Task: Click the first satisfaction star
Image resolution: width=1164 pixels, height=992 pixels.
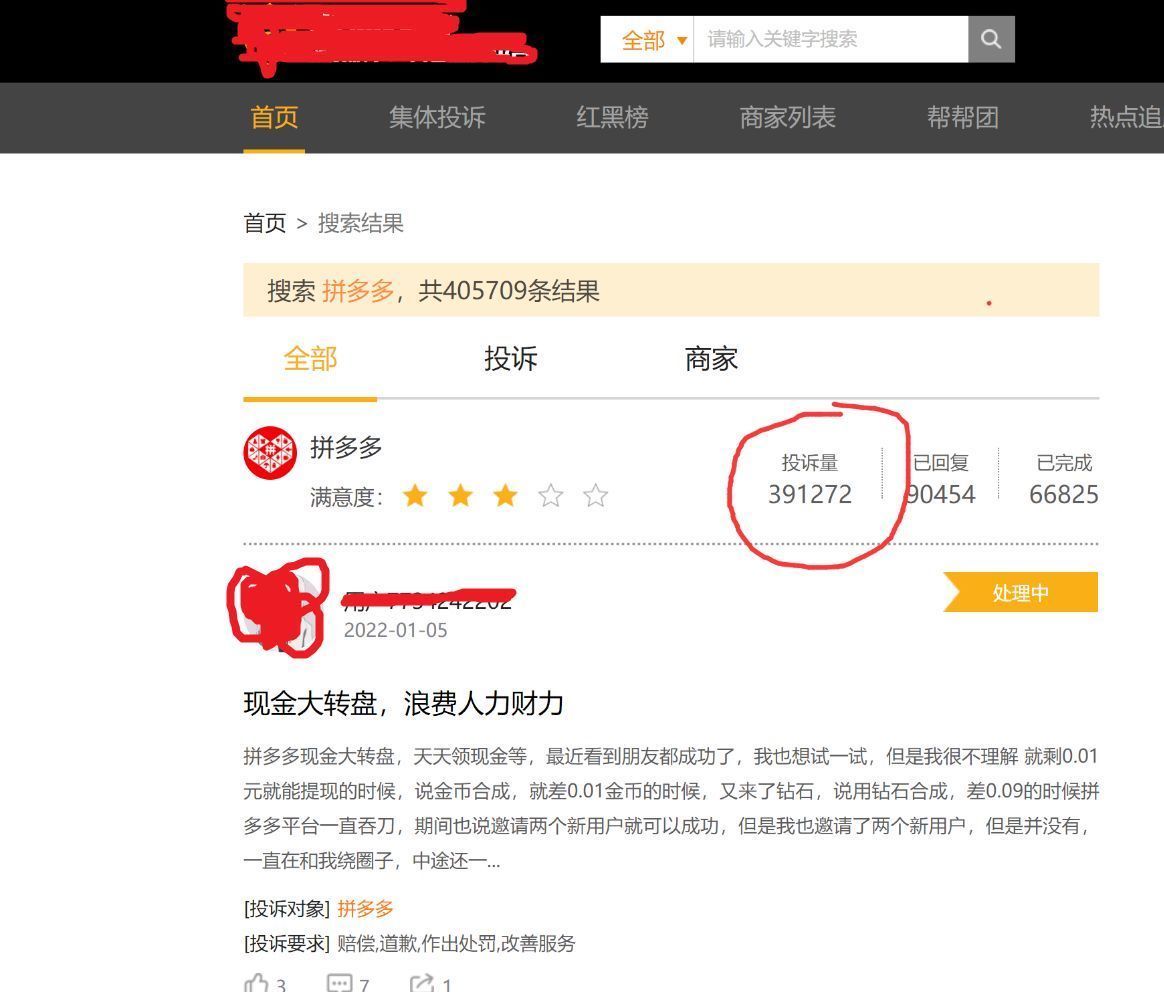Action: [x=416, y=495]
